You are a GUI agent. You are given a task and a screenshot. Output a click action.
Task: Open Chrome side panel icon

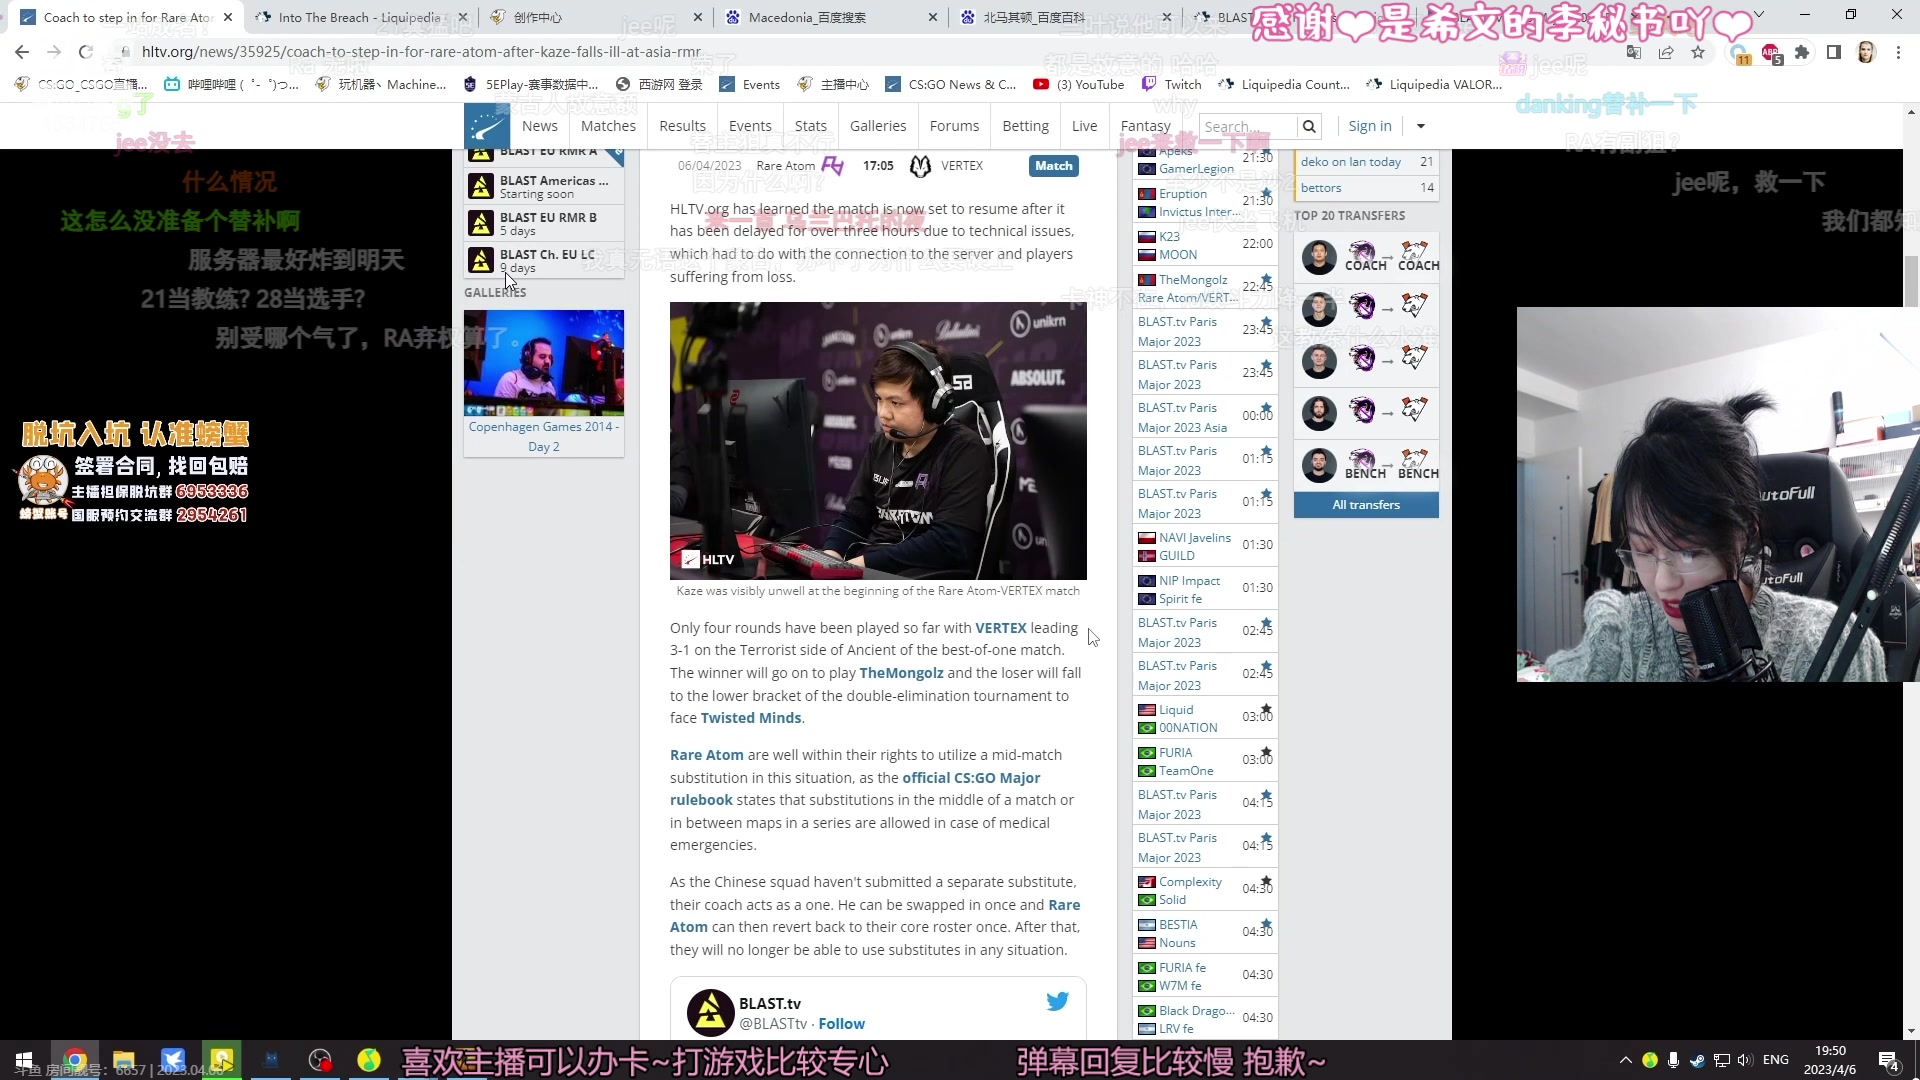click(x=1834, y=52)
